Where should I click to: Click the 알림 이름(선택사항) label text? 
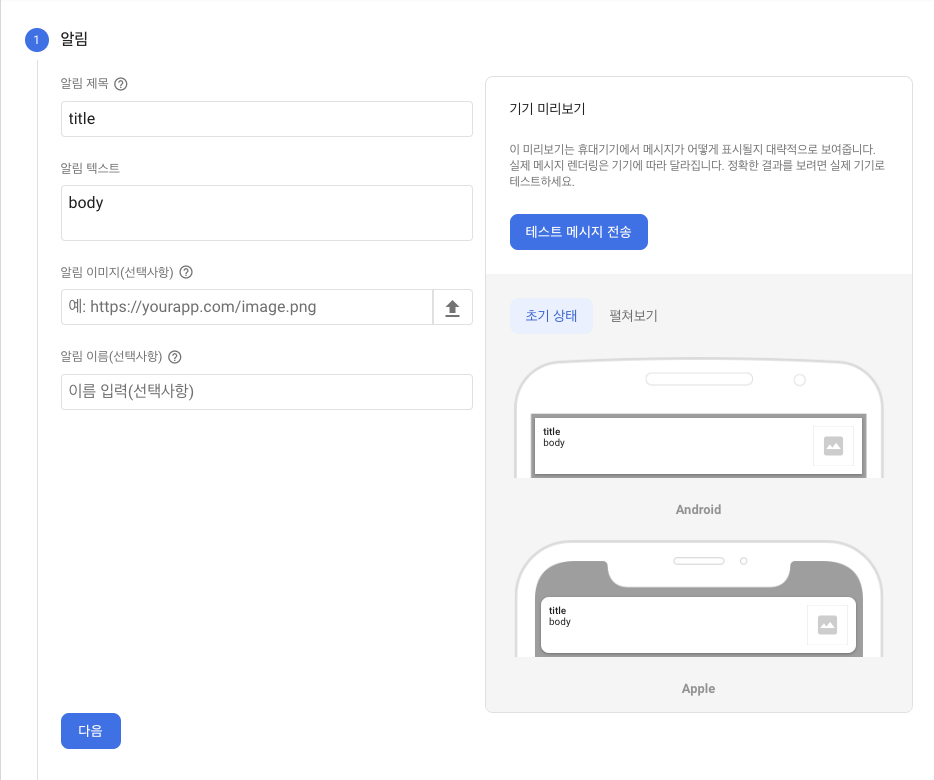point(111,356)
